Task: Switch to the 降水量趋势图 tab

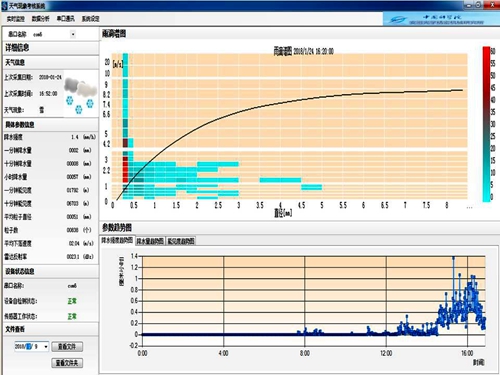Action: [150, 241]
